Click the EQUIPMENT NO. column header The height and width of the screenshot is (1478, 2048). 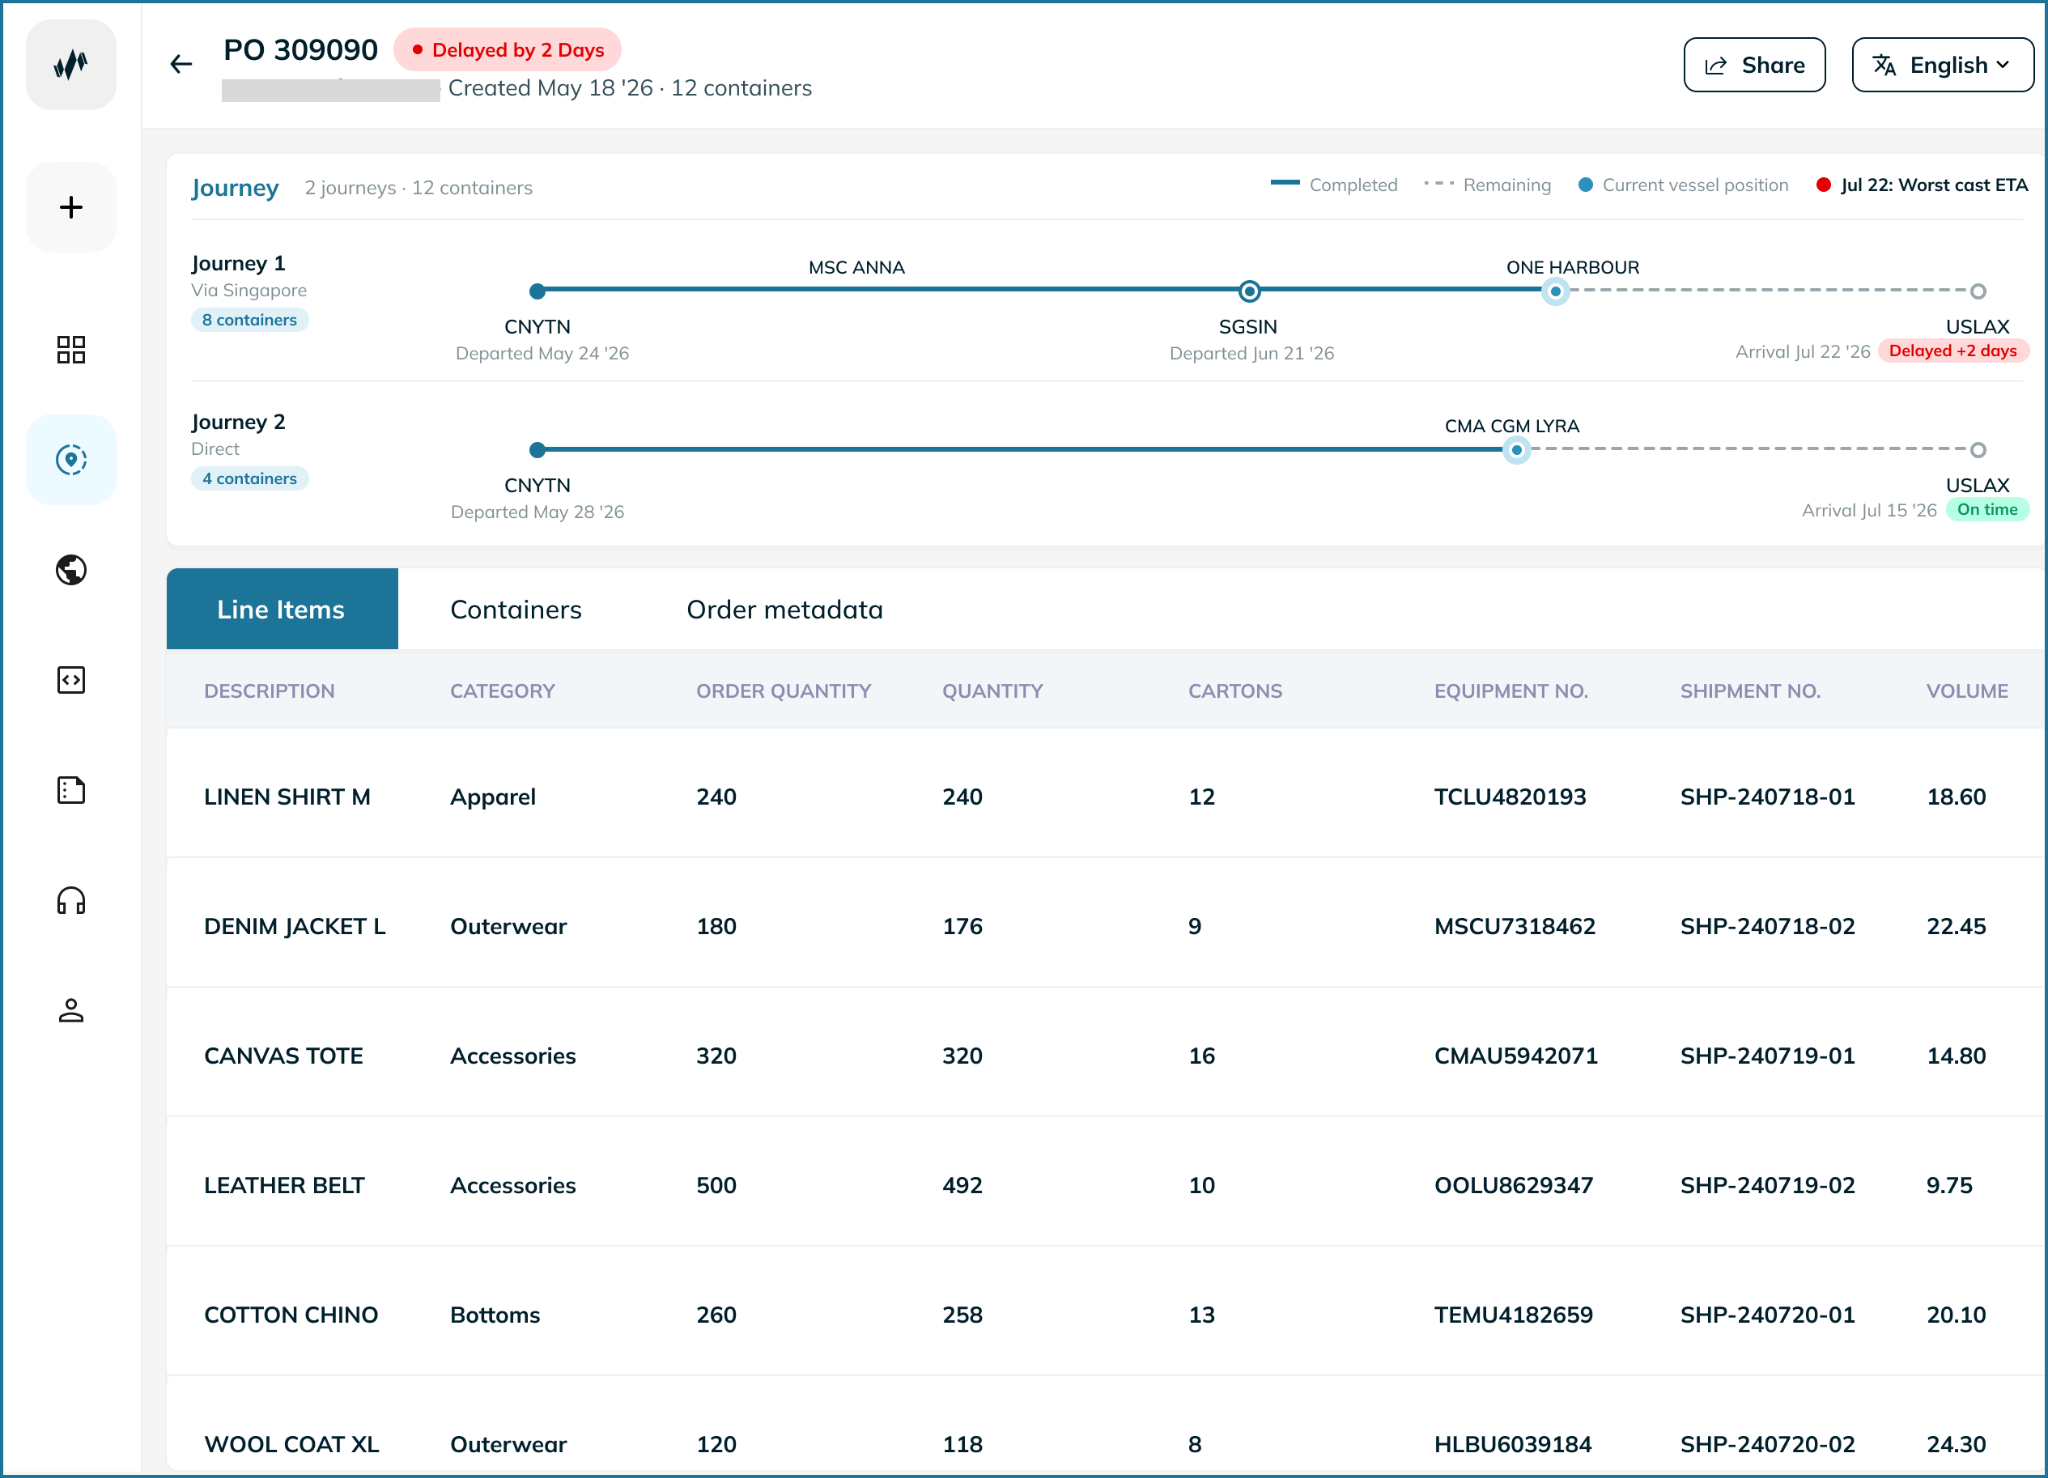pos(1511,691)
